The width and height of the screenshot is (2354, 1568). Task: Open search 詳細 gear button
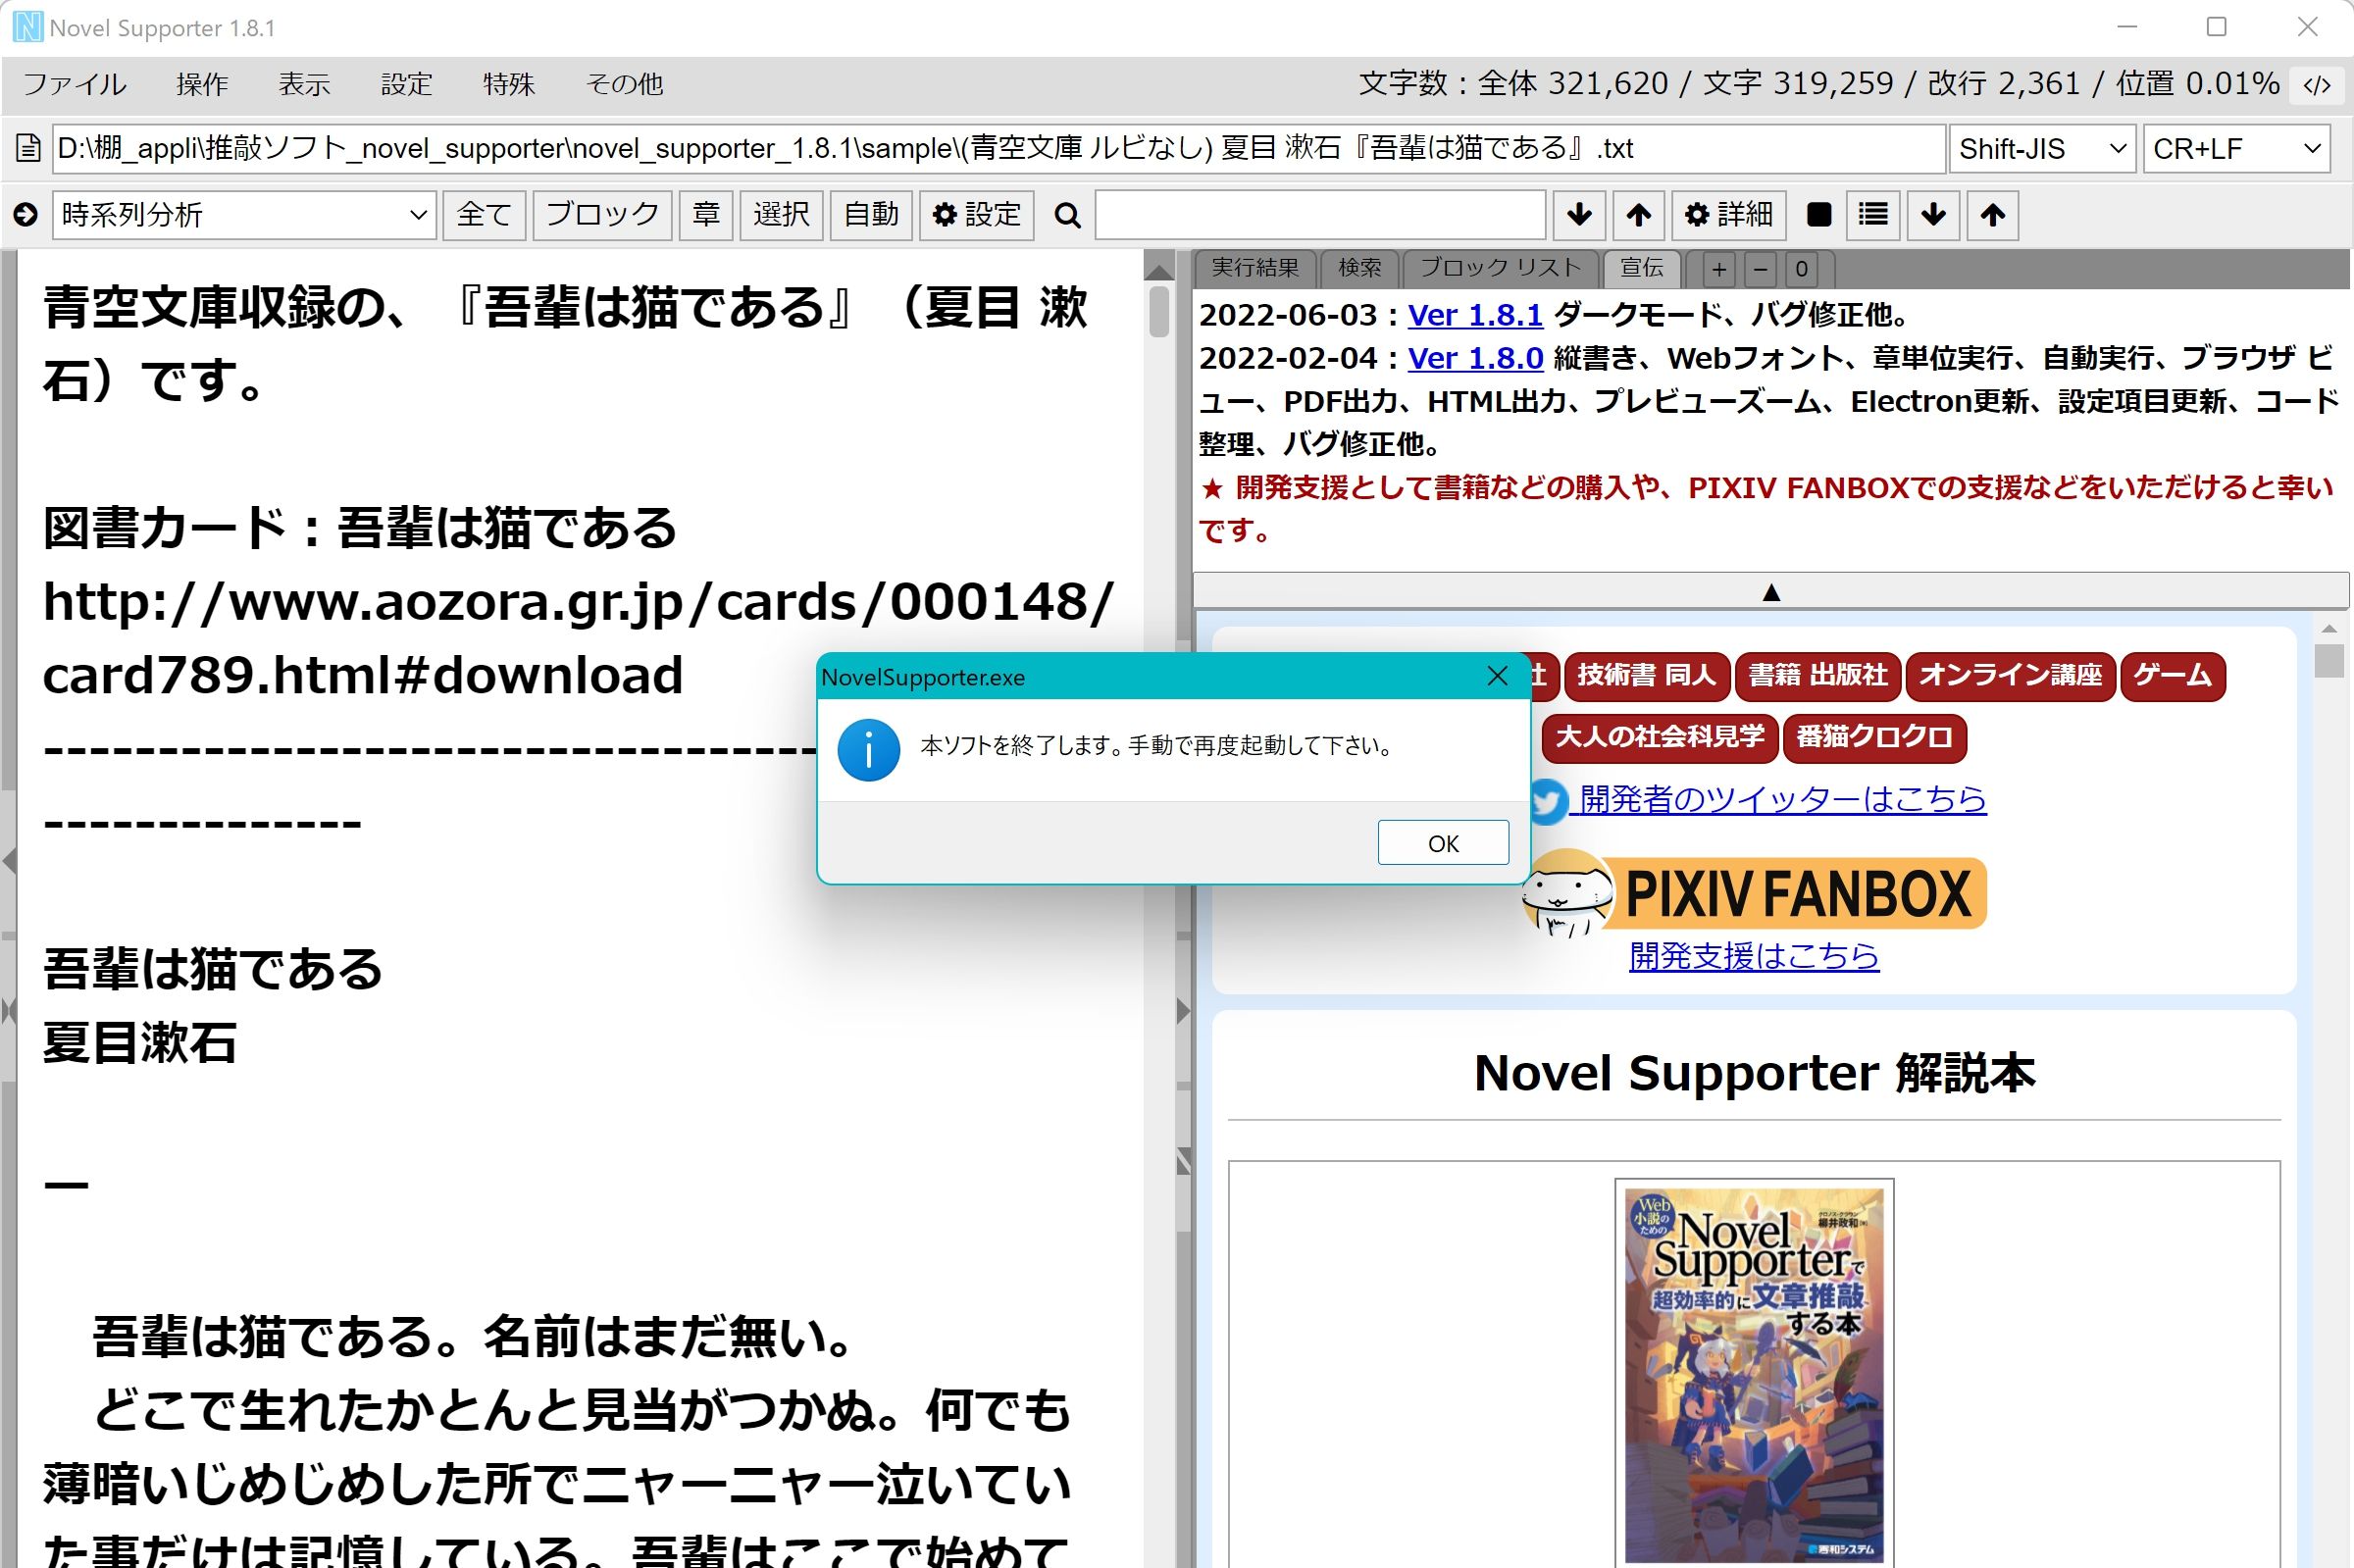pos(1728,215)
